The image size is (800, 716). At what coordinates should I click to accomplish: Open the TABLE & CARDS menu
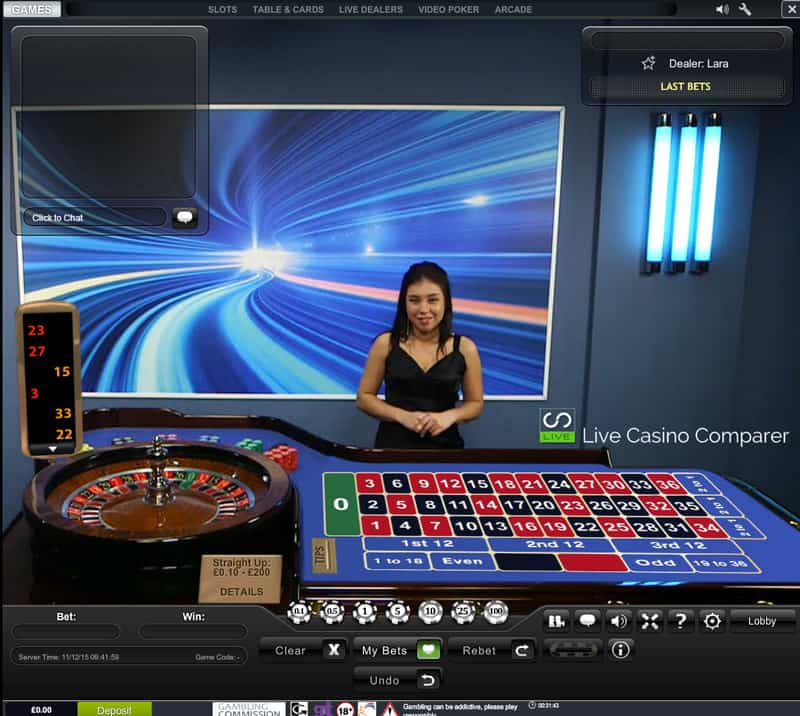click(x=288, y=9)
